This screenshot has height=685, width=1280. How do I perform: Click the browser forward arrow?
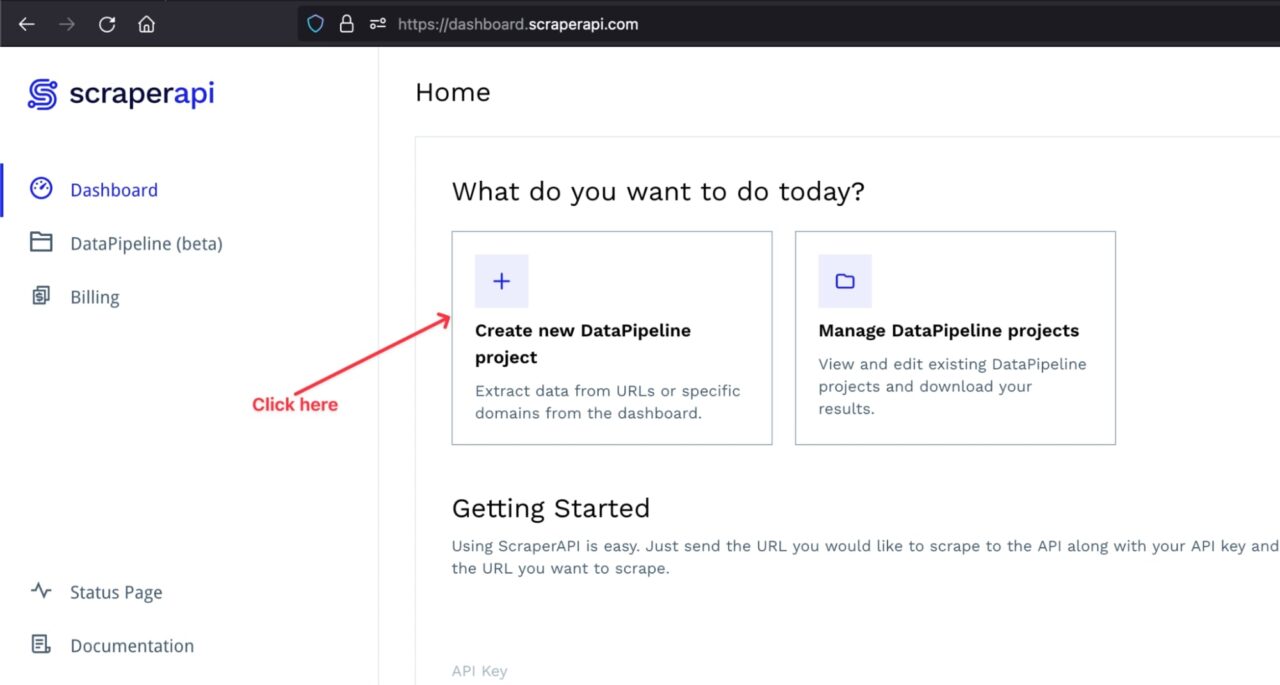point(67,24)
